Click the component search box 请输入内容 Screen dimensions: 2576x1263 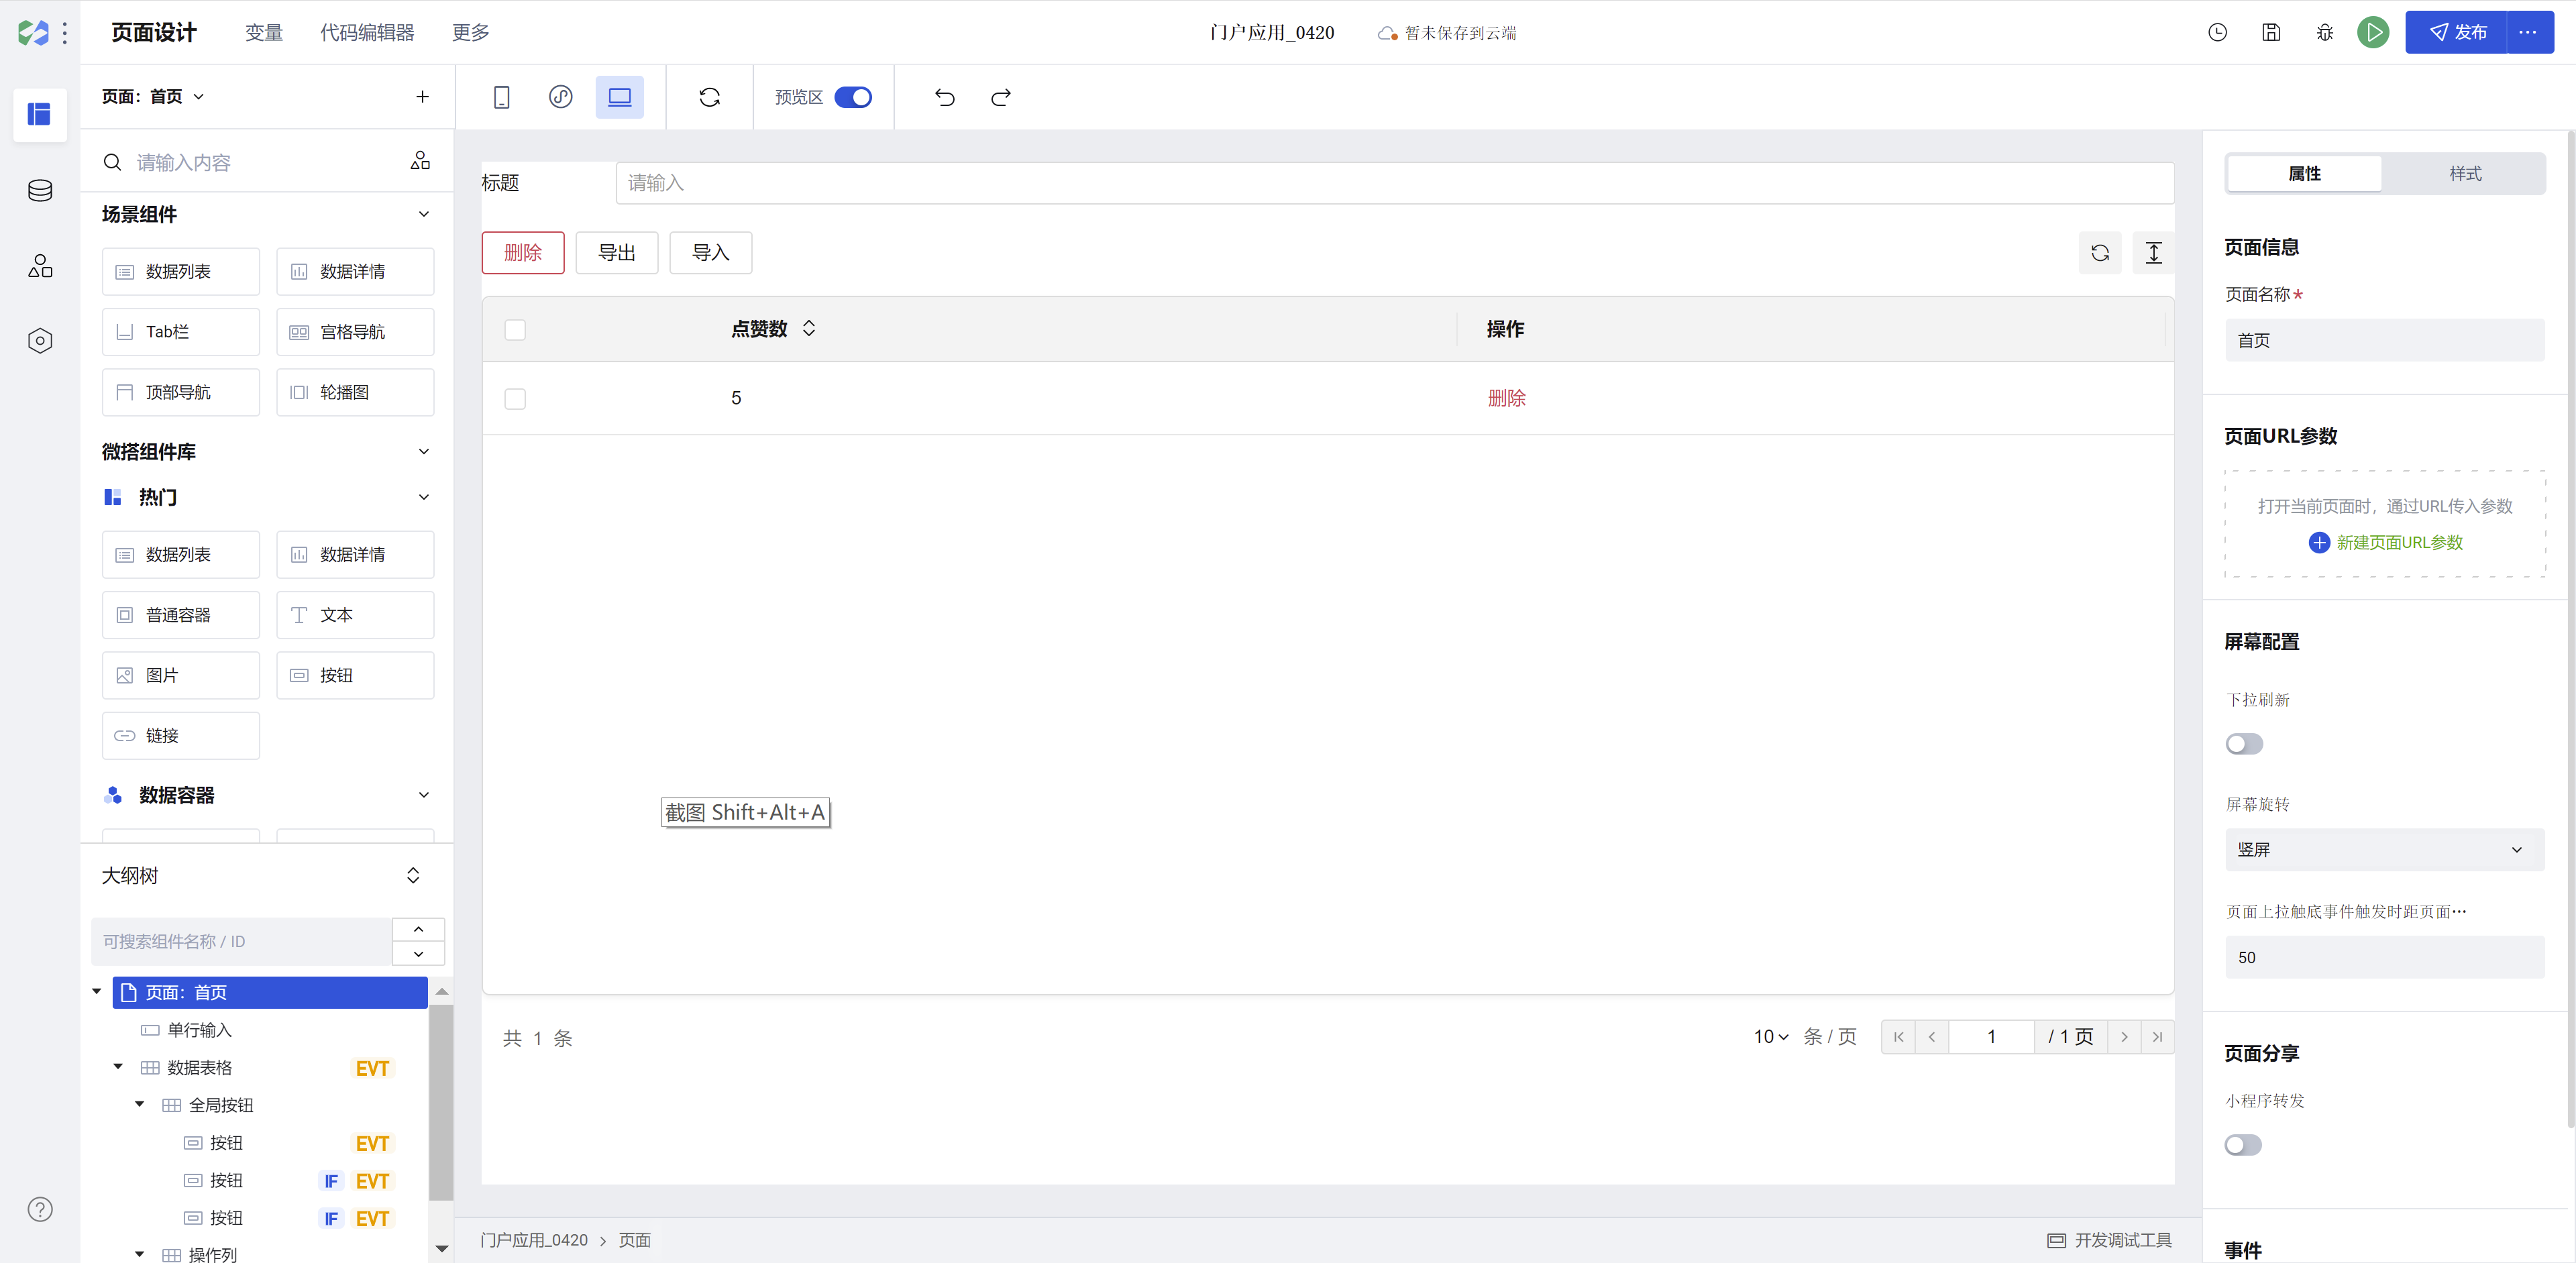(x=250, y=162)
